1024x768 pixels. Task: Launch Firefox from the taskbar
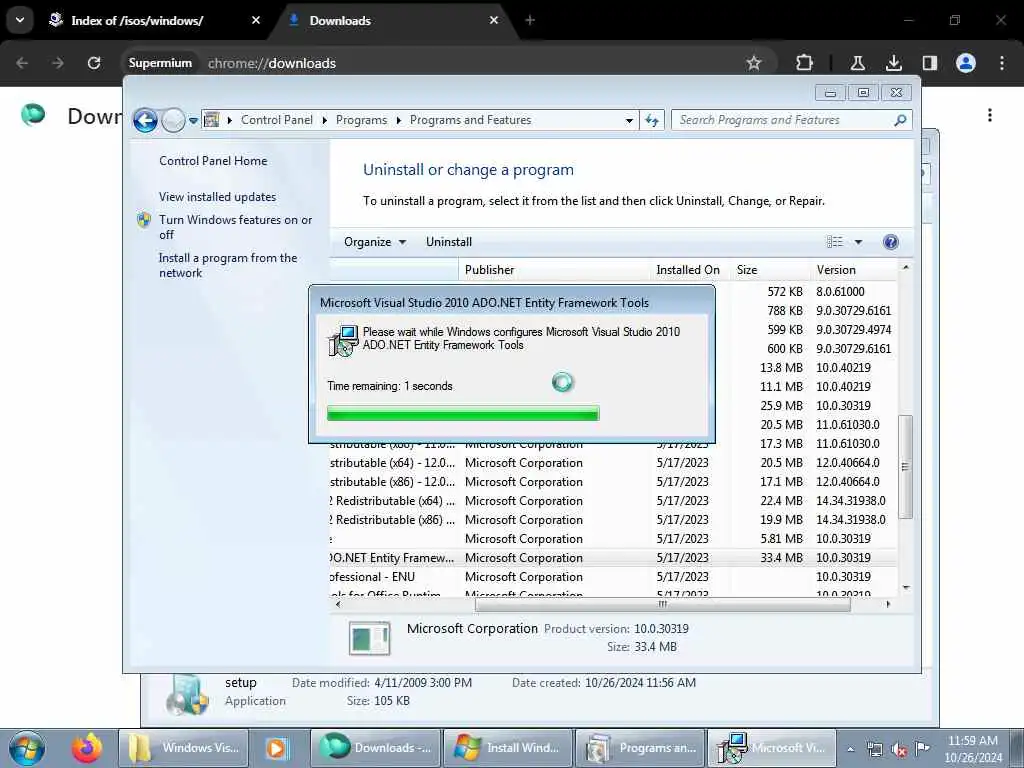[87, 748]
